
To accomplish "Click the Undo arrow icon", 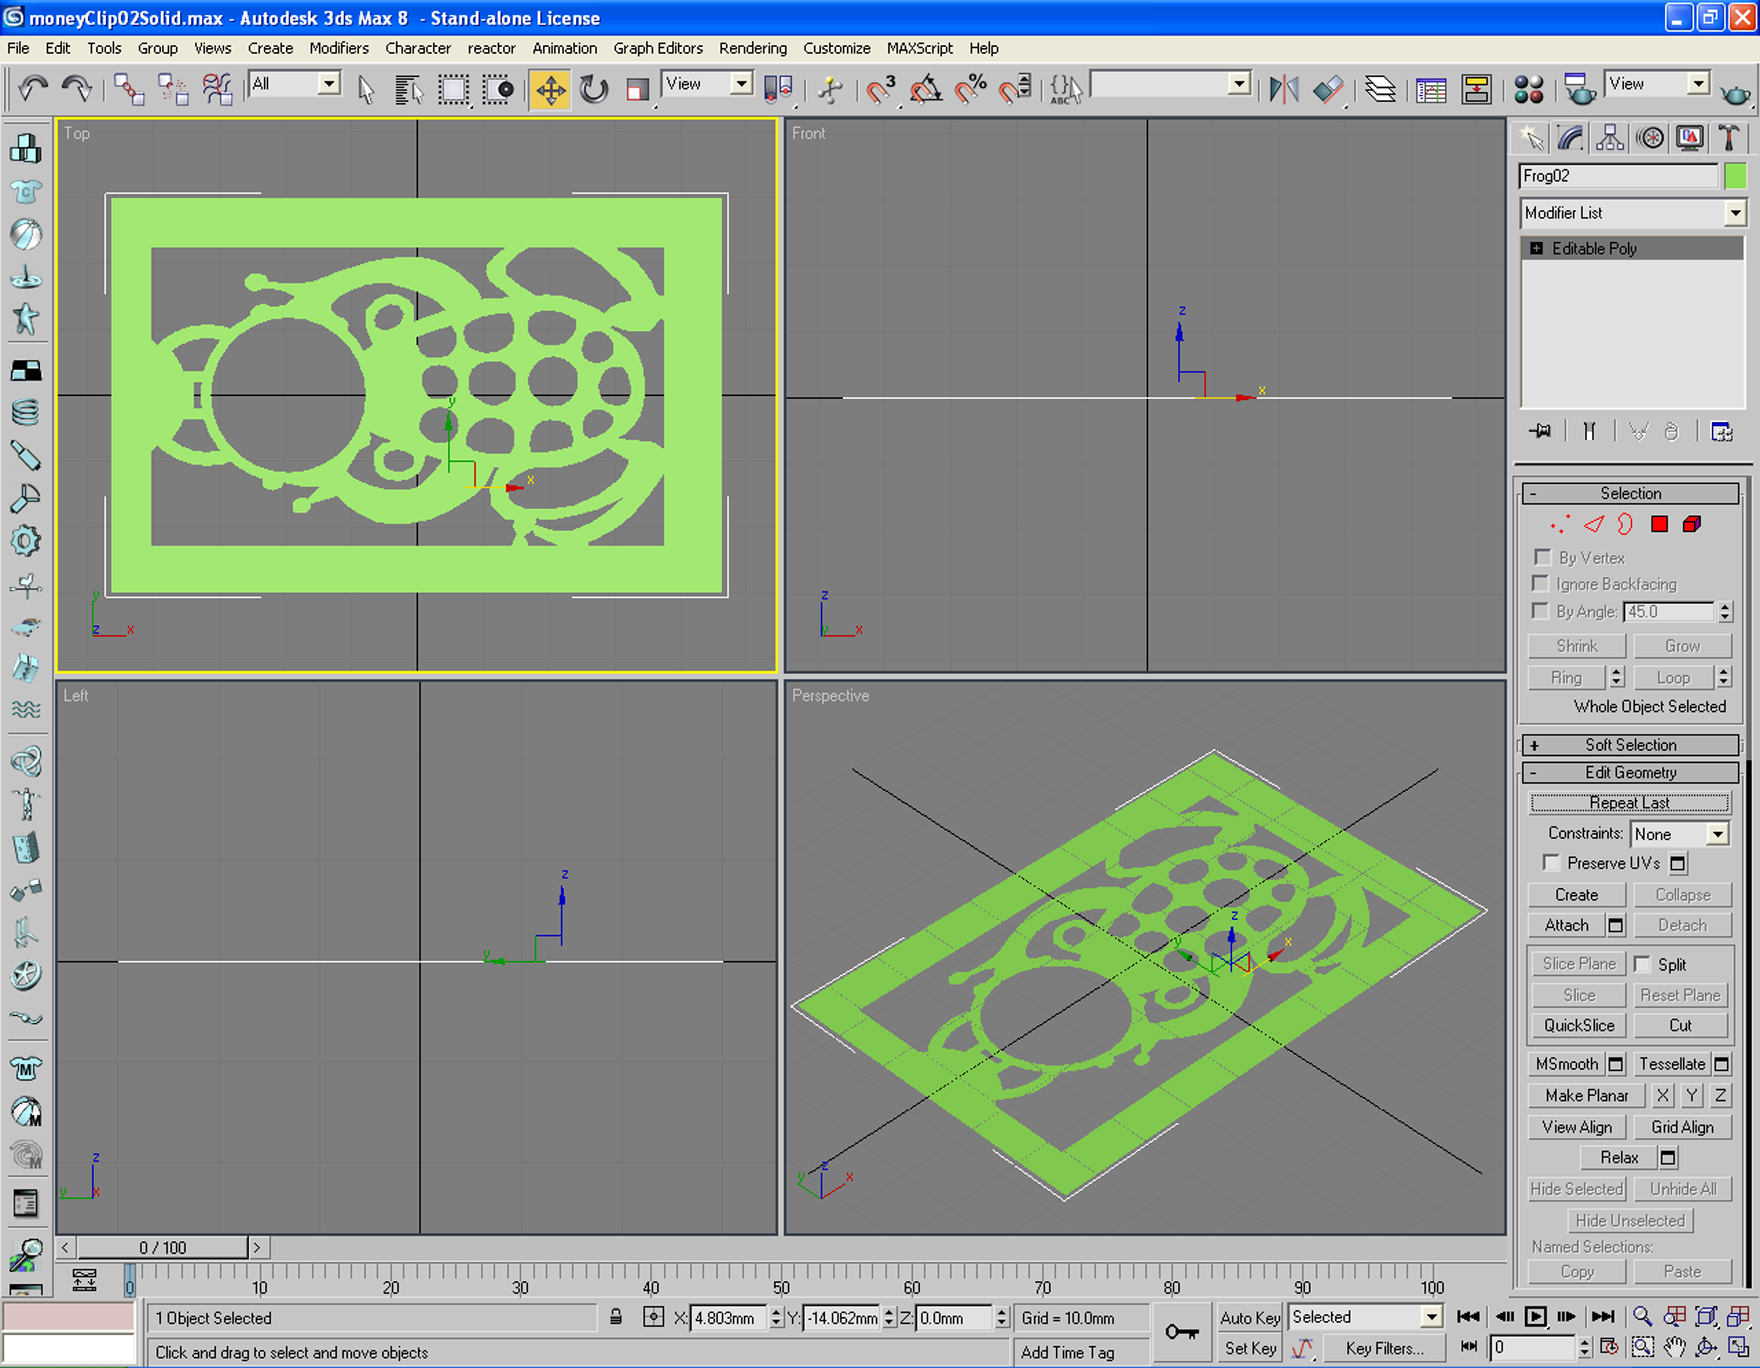I will click(x=33, y=90).
